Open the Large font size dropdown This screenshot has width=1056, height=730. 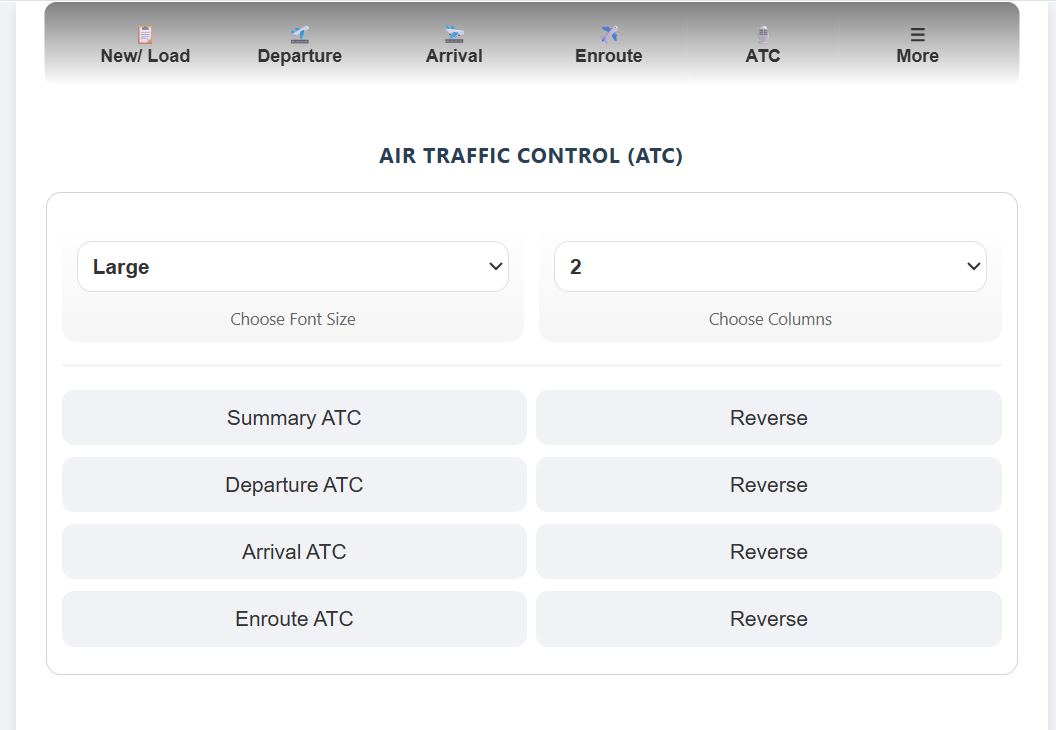click(x=293, y=267)
